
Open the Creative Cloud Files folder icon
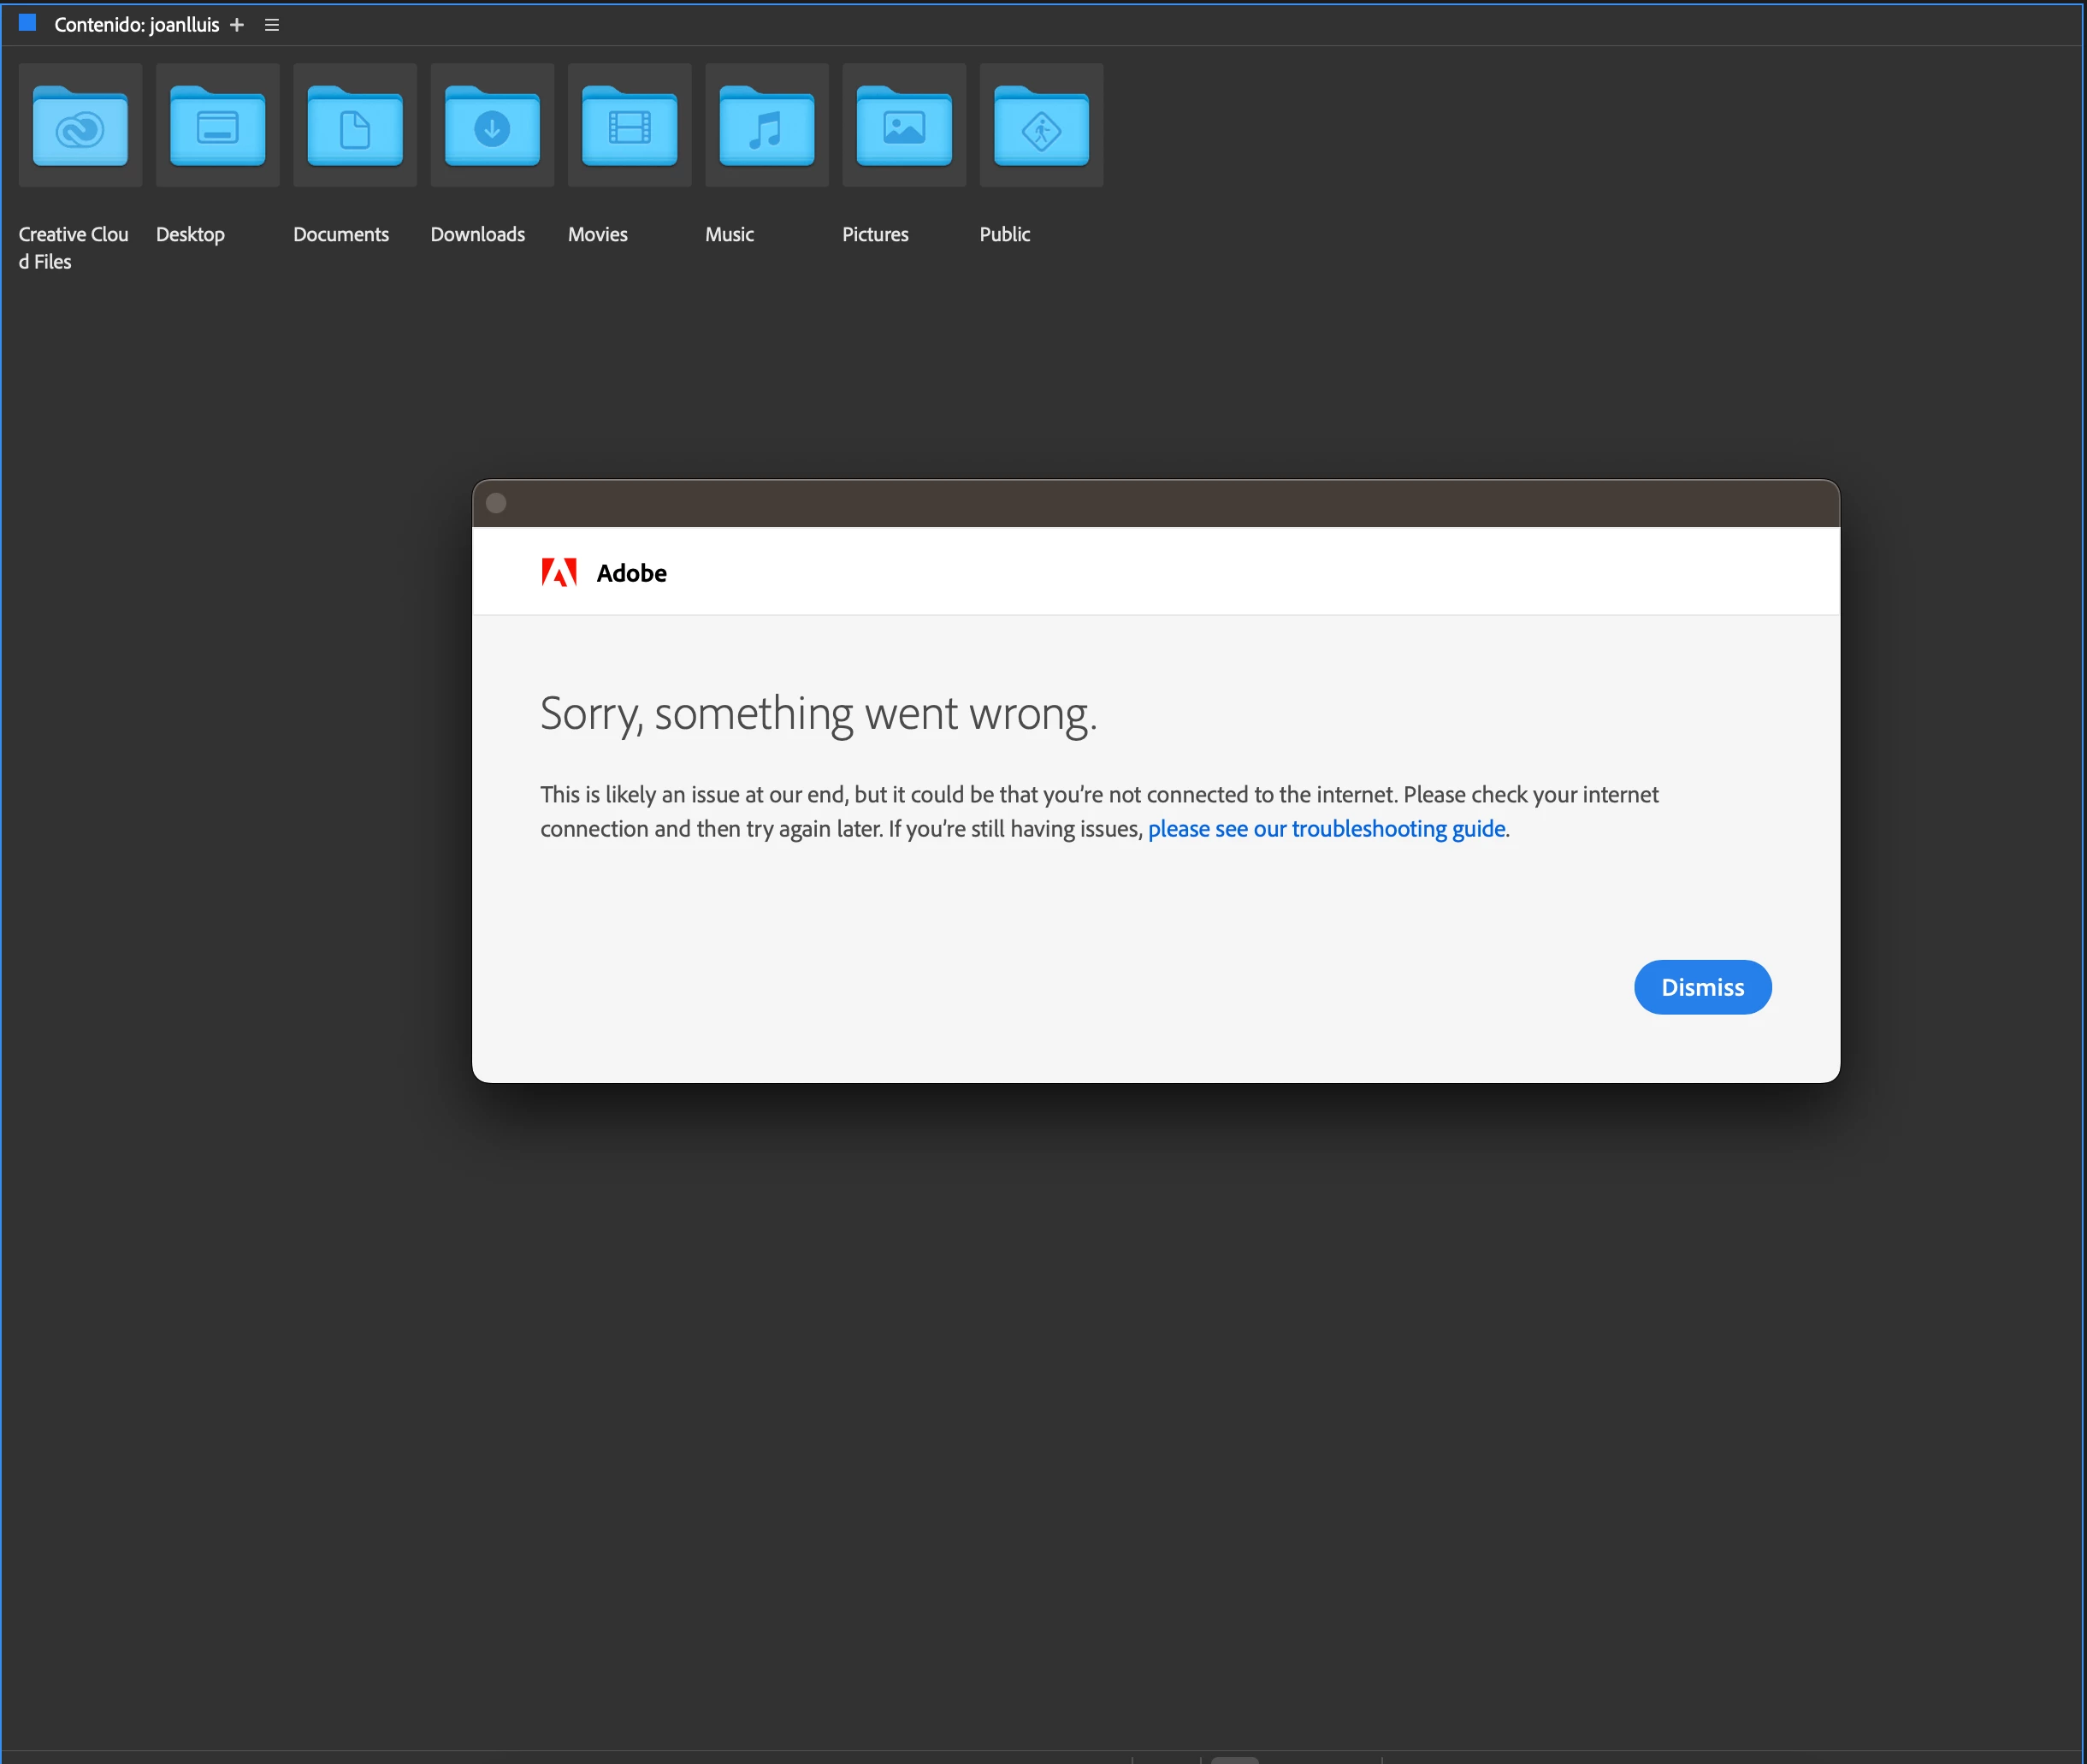click(80, 126)
